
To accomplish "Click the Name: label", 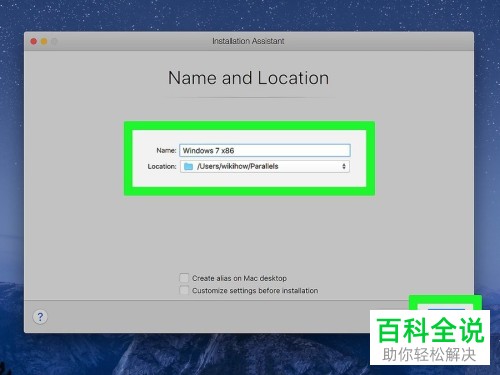I will coord(166,150).
